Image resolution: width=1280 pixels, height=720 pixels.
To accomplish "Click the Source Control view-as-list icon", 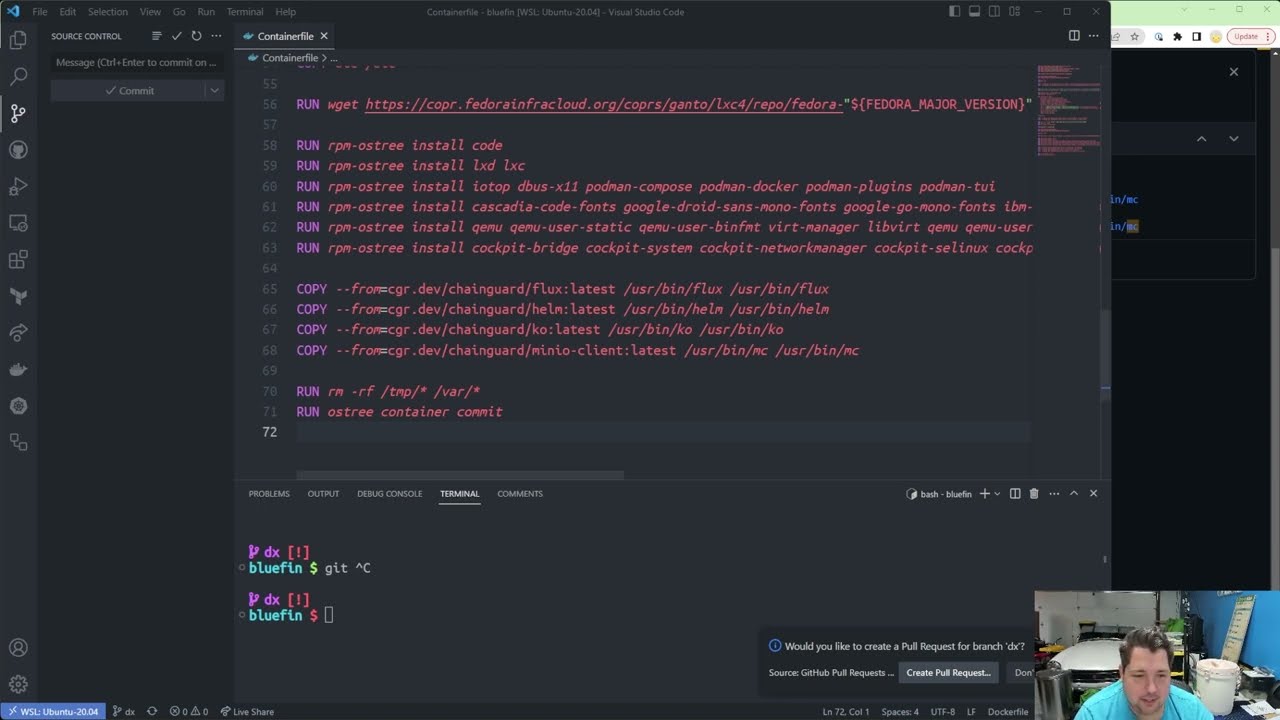I will click(x=156, y=36).
